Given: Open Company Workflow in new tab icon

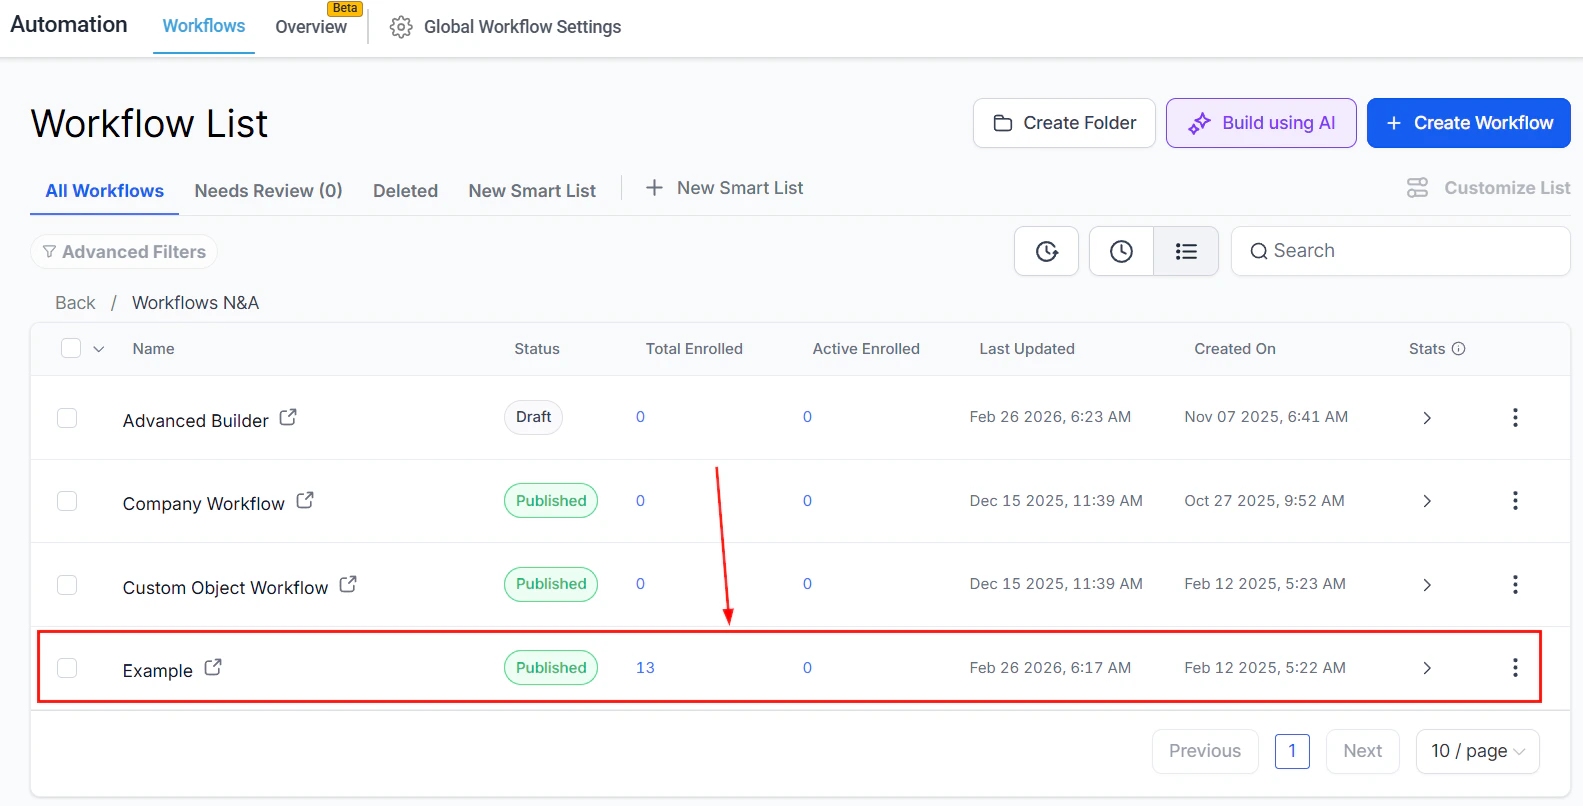Looking at the screenshot, I should coord(305,500).
